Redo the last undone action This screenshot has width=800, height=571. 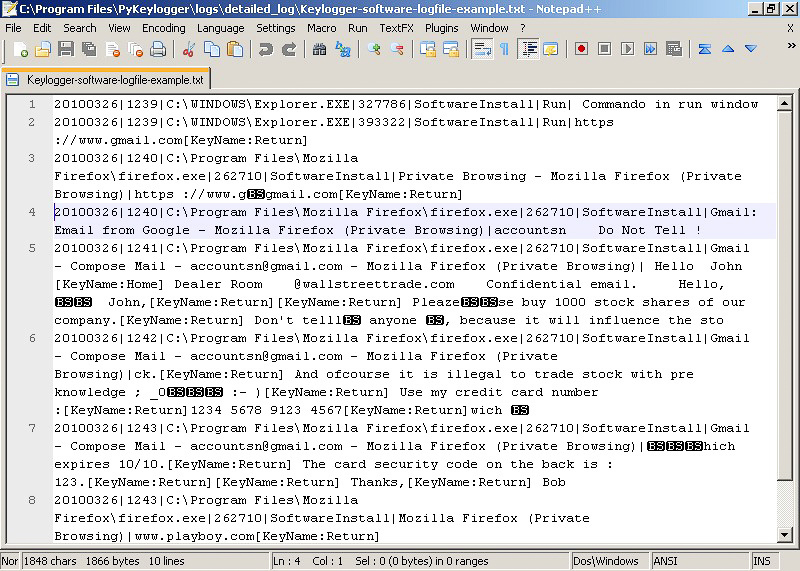[289, 49]
